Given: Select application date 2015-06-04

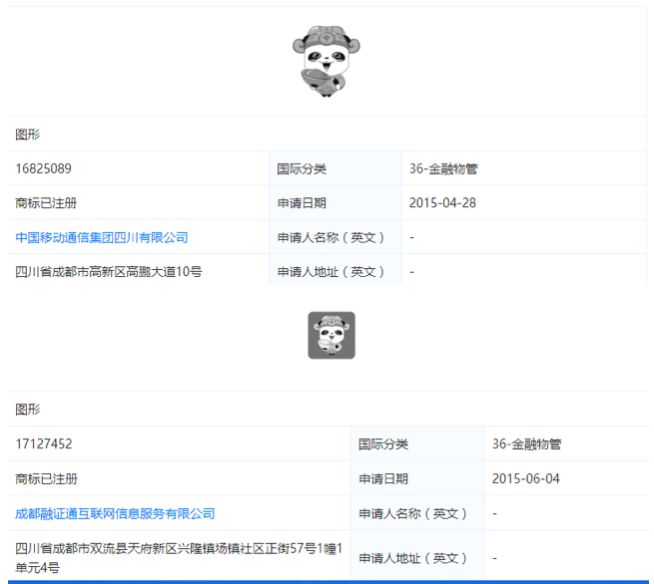Looking at the screenshot, I should 526,478.
